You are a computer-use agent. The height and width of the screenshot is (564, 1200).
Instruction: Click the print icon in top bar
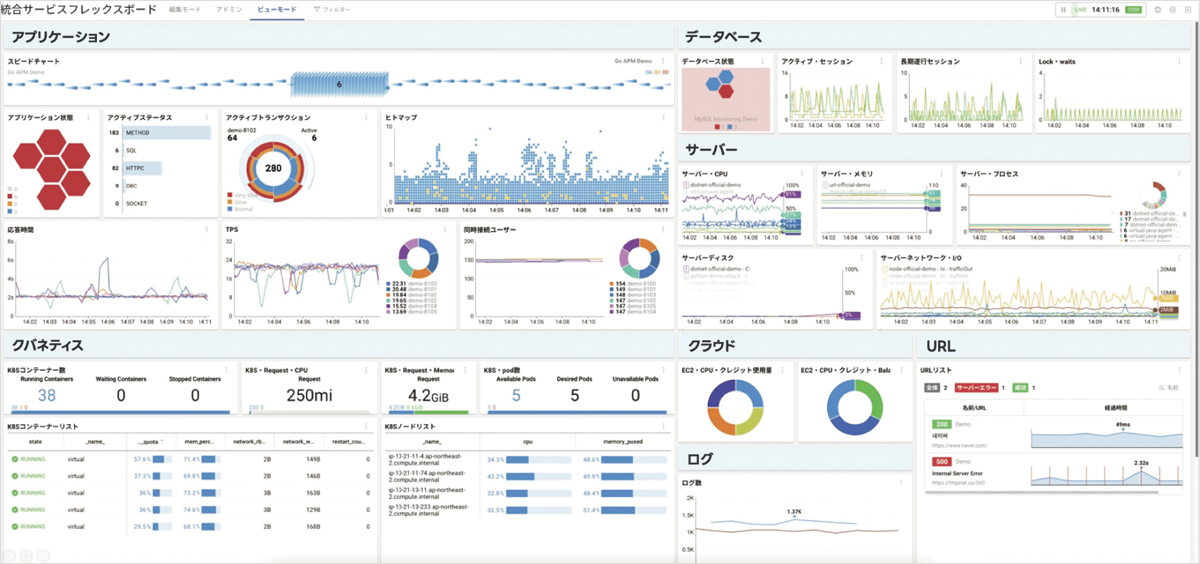click(x=1157, y=9)
